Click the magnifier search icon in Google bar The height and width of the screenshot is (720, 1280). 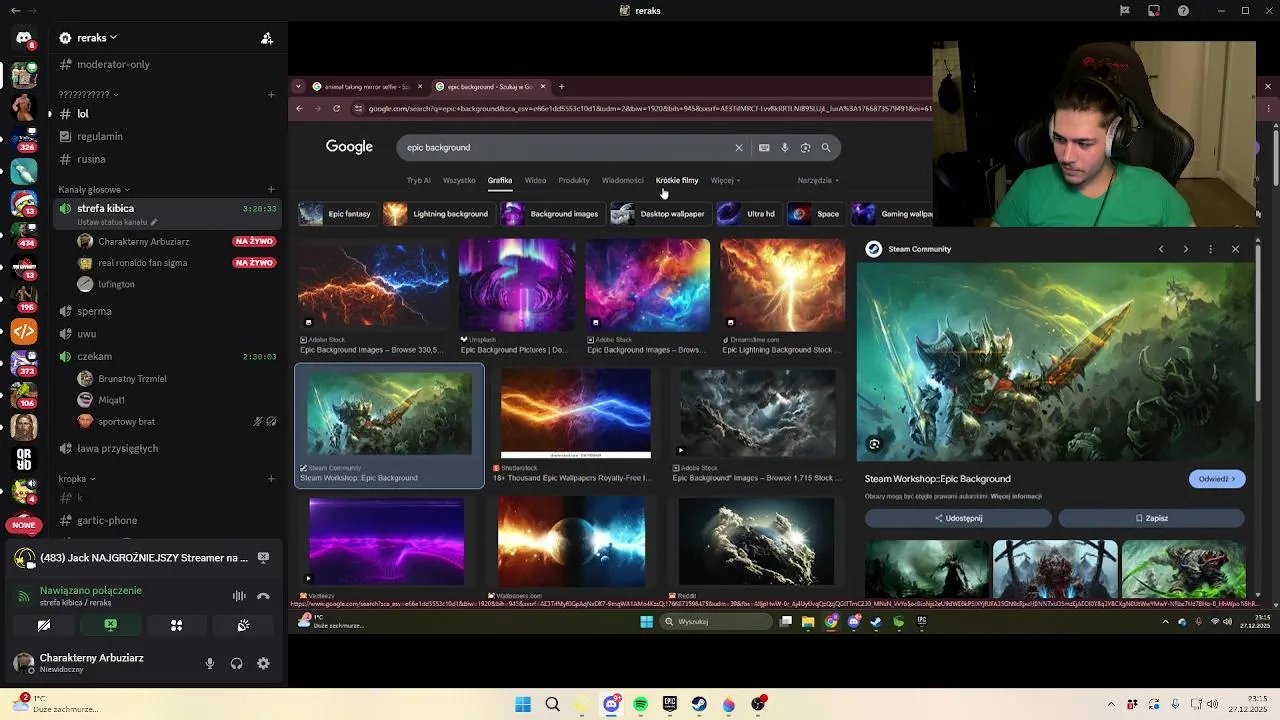(826, 148)
